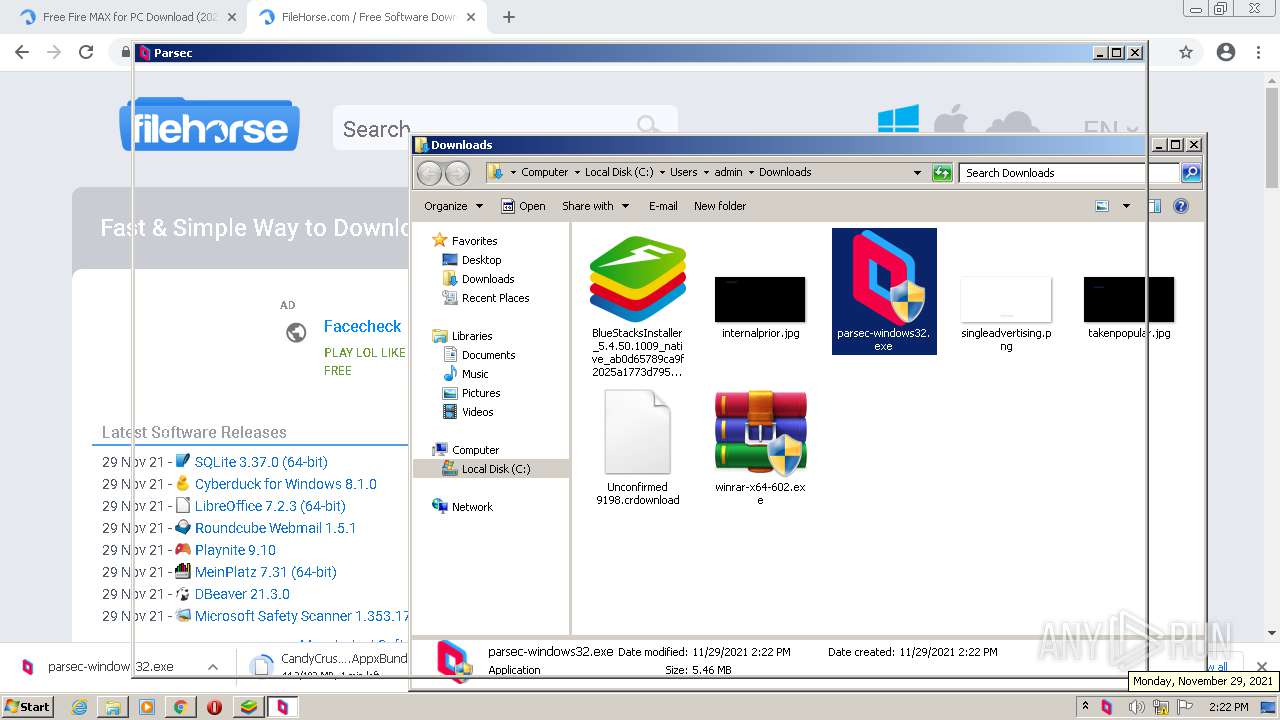Open the Facecheck ad link
1280x720 pixels.
point(362,326)
